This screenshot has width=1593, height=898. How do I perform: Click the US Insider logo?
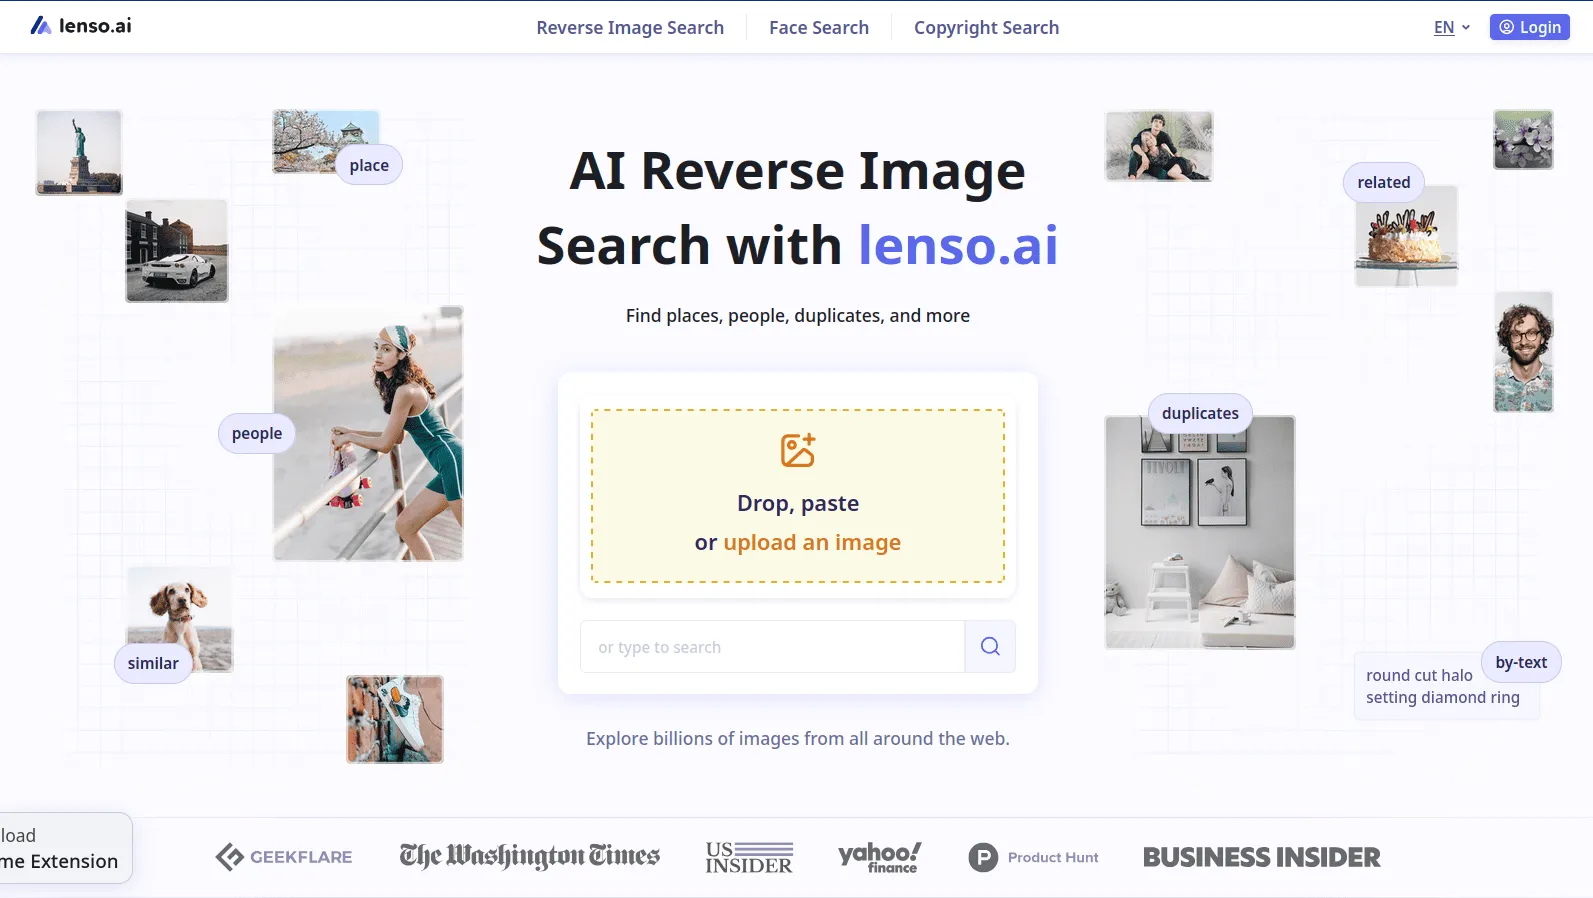tap(749, 857)
